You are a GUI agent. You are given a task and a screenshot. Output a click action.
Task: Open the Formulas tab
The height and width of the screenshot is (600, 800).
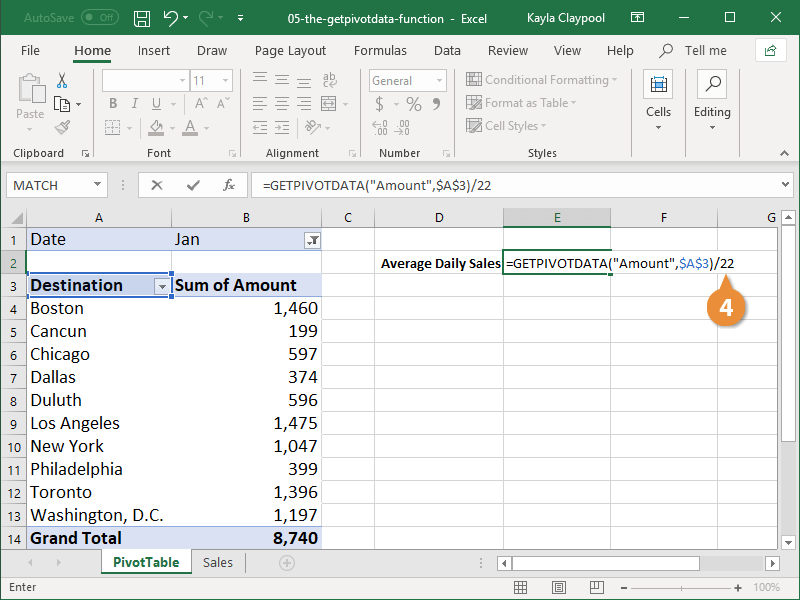coord(380,51)
